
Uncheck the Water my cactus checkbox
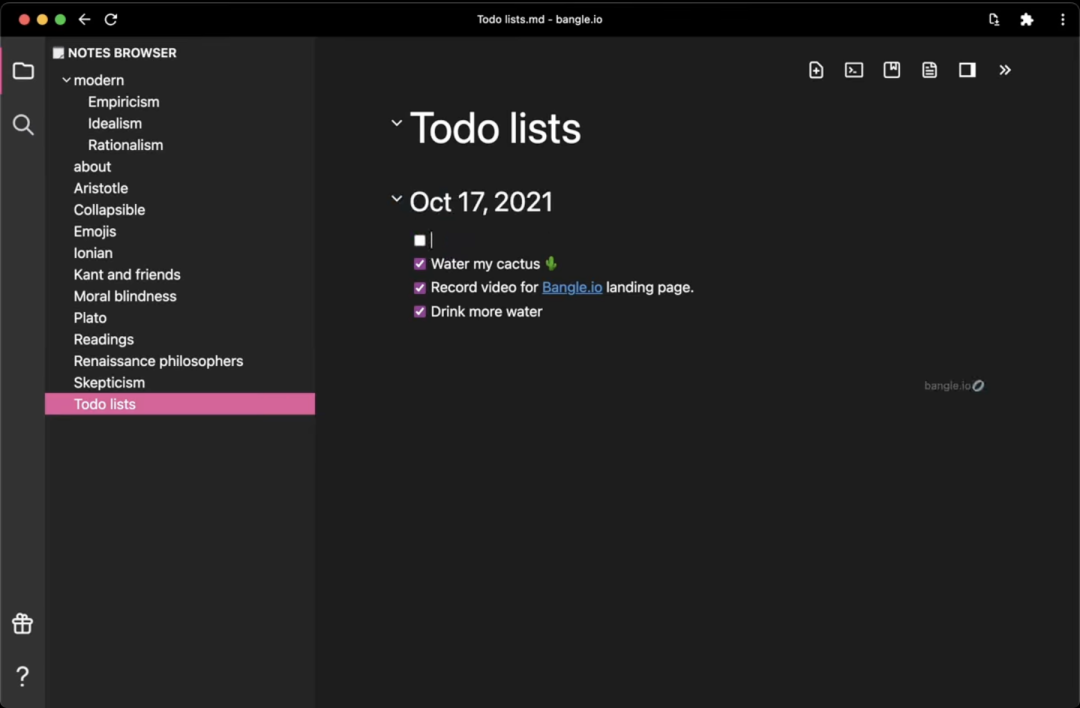pos(419,264)
